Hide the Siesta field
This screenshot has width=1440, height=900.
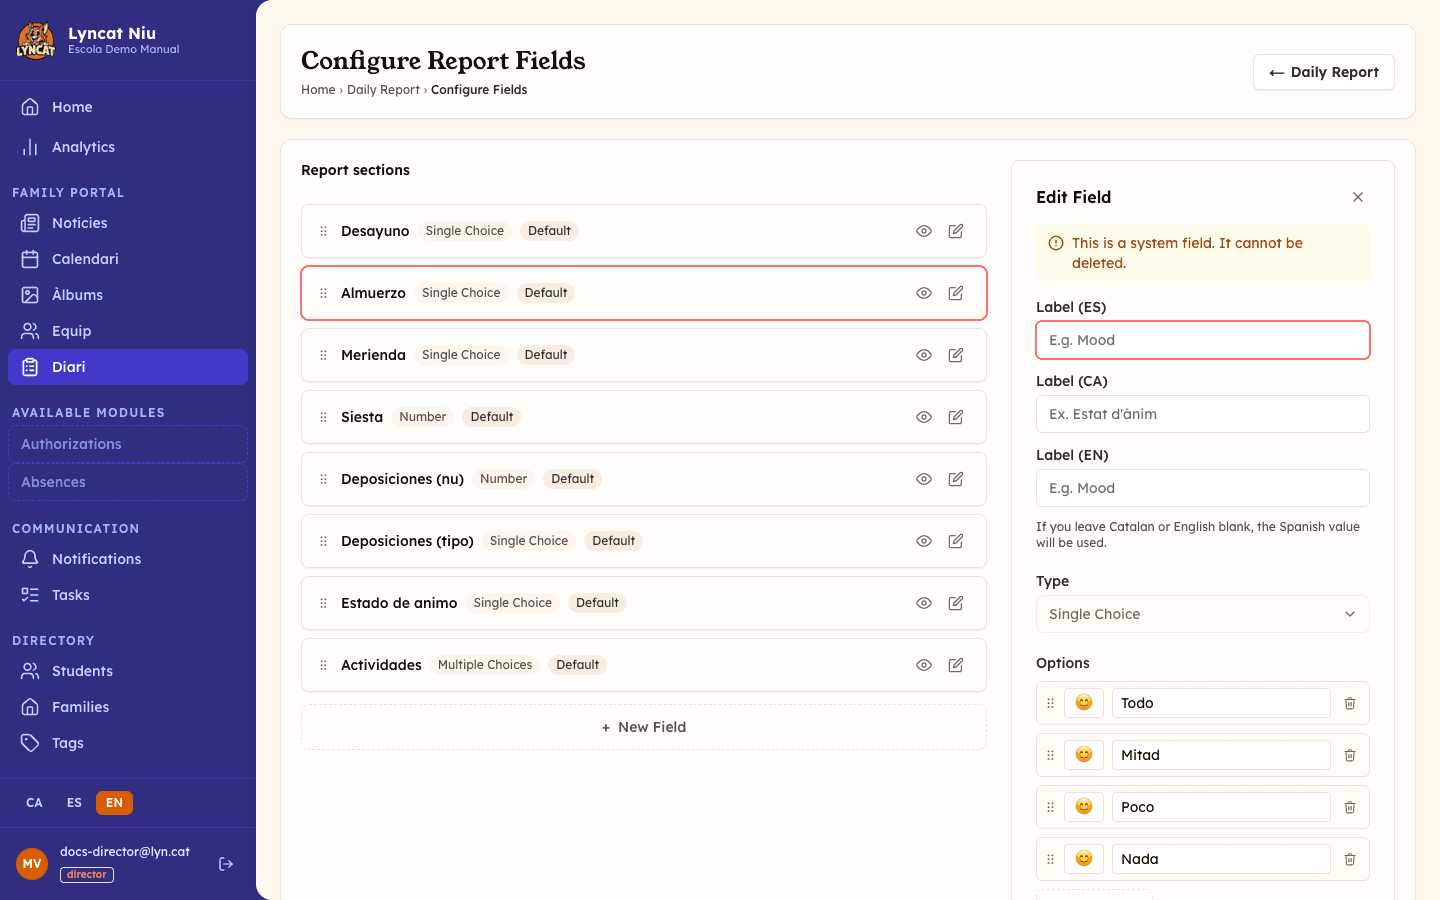[924, 417]
